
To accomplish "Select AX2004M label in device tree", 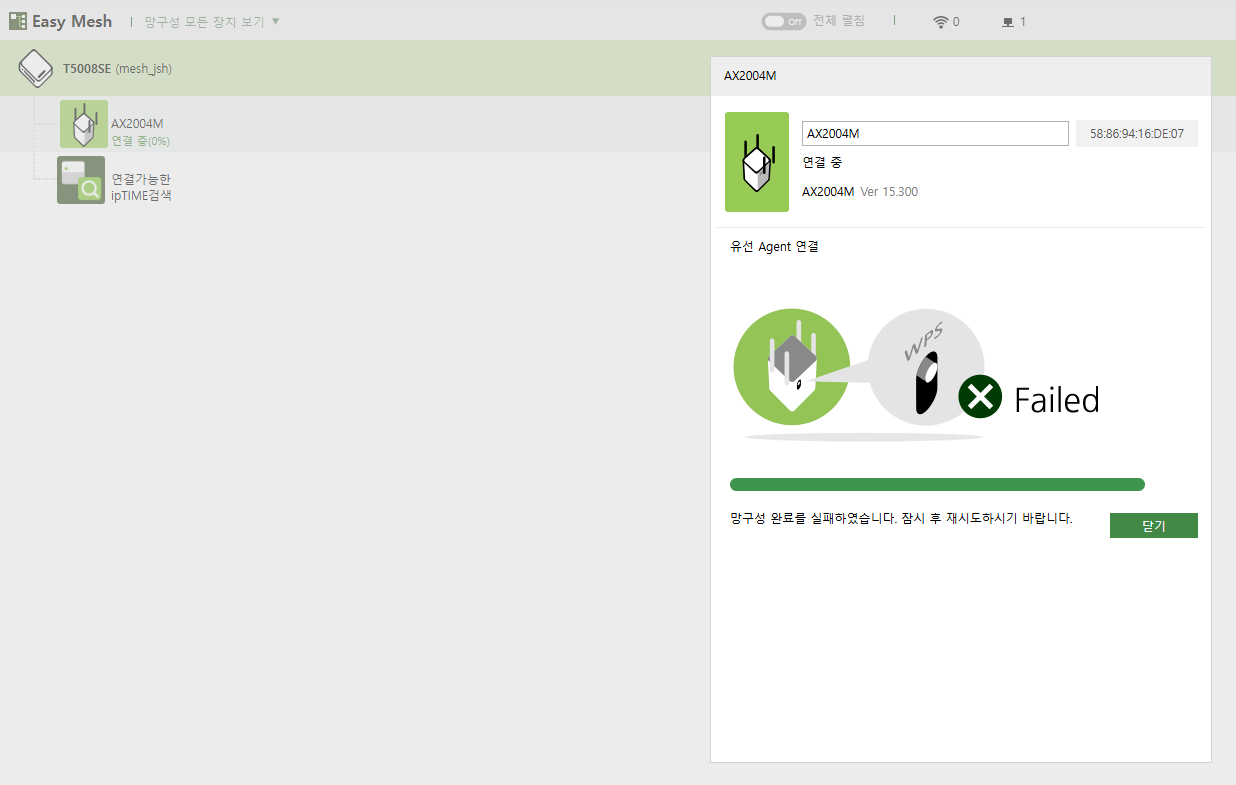I will click(137, 124).
